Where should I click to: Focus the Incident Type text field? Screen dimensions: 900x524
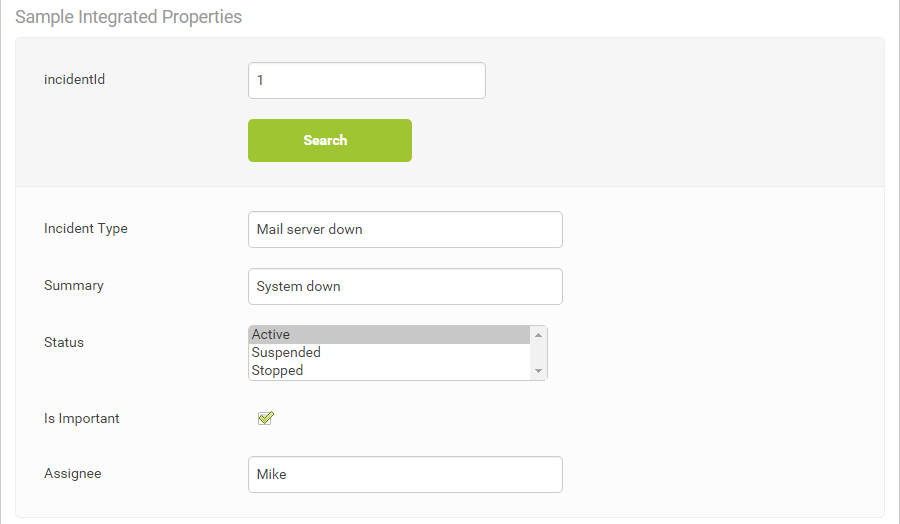pyautogui.click(x=405, y=230)
